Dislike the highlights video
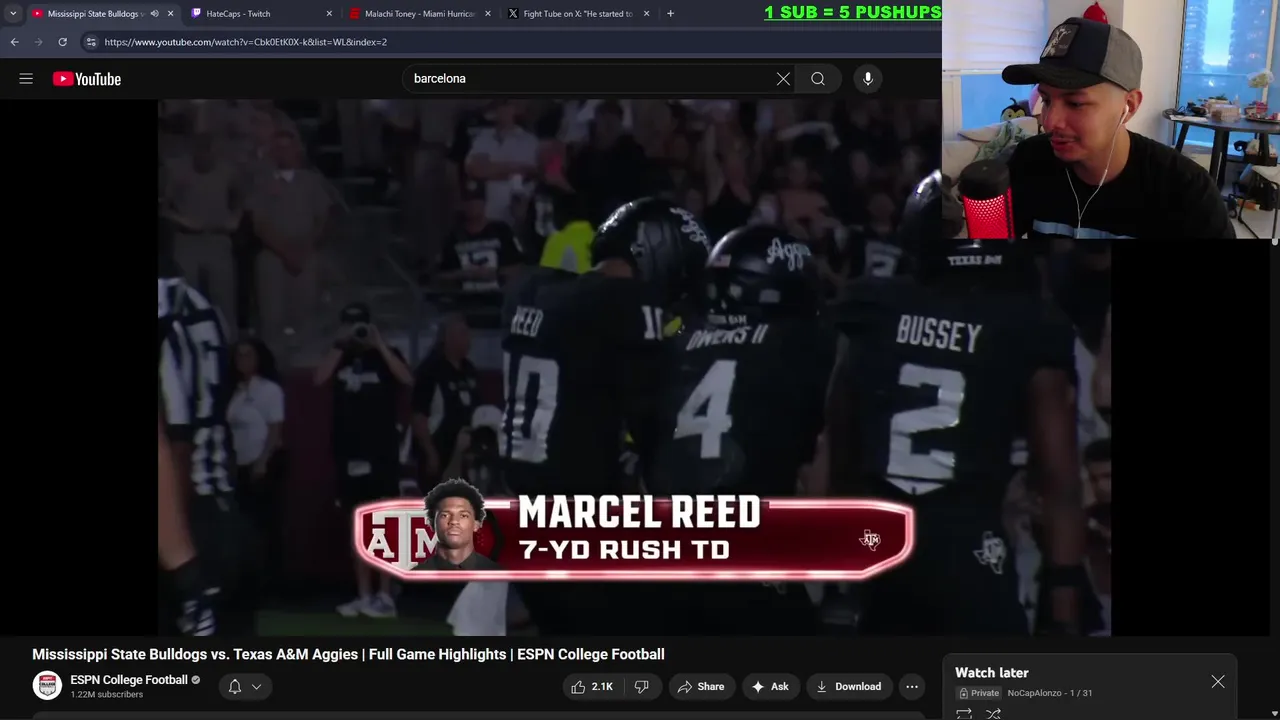The width and height of the screenshot is (1280, 720). (x=642, y=687)
